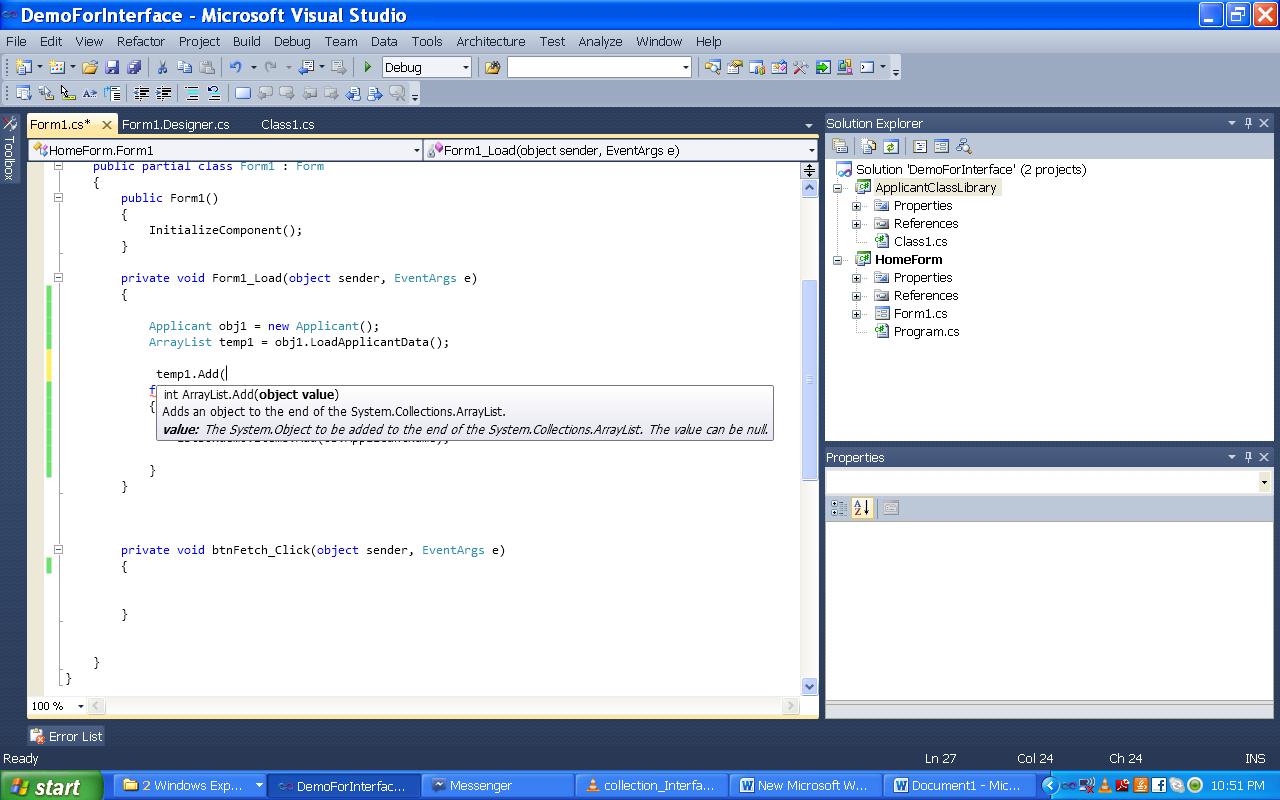The height and width of the screenshot is (800, 1280).
Task: Expand the Form1.cs tree node
Action: tap(857, 314)
